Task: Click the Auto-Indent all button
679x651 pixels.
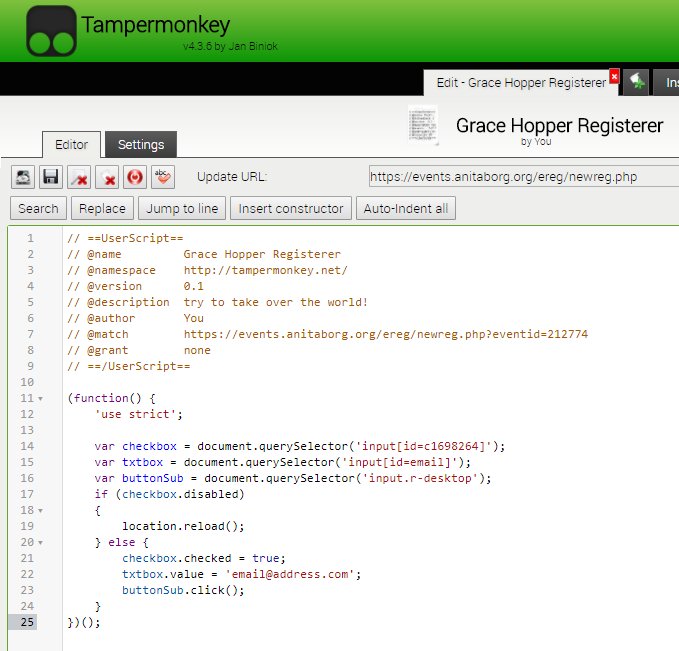Action: coord(406,209)
